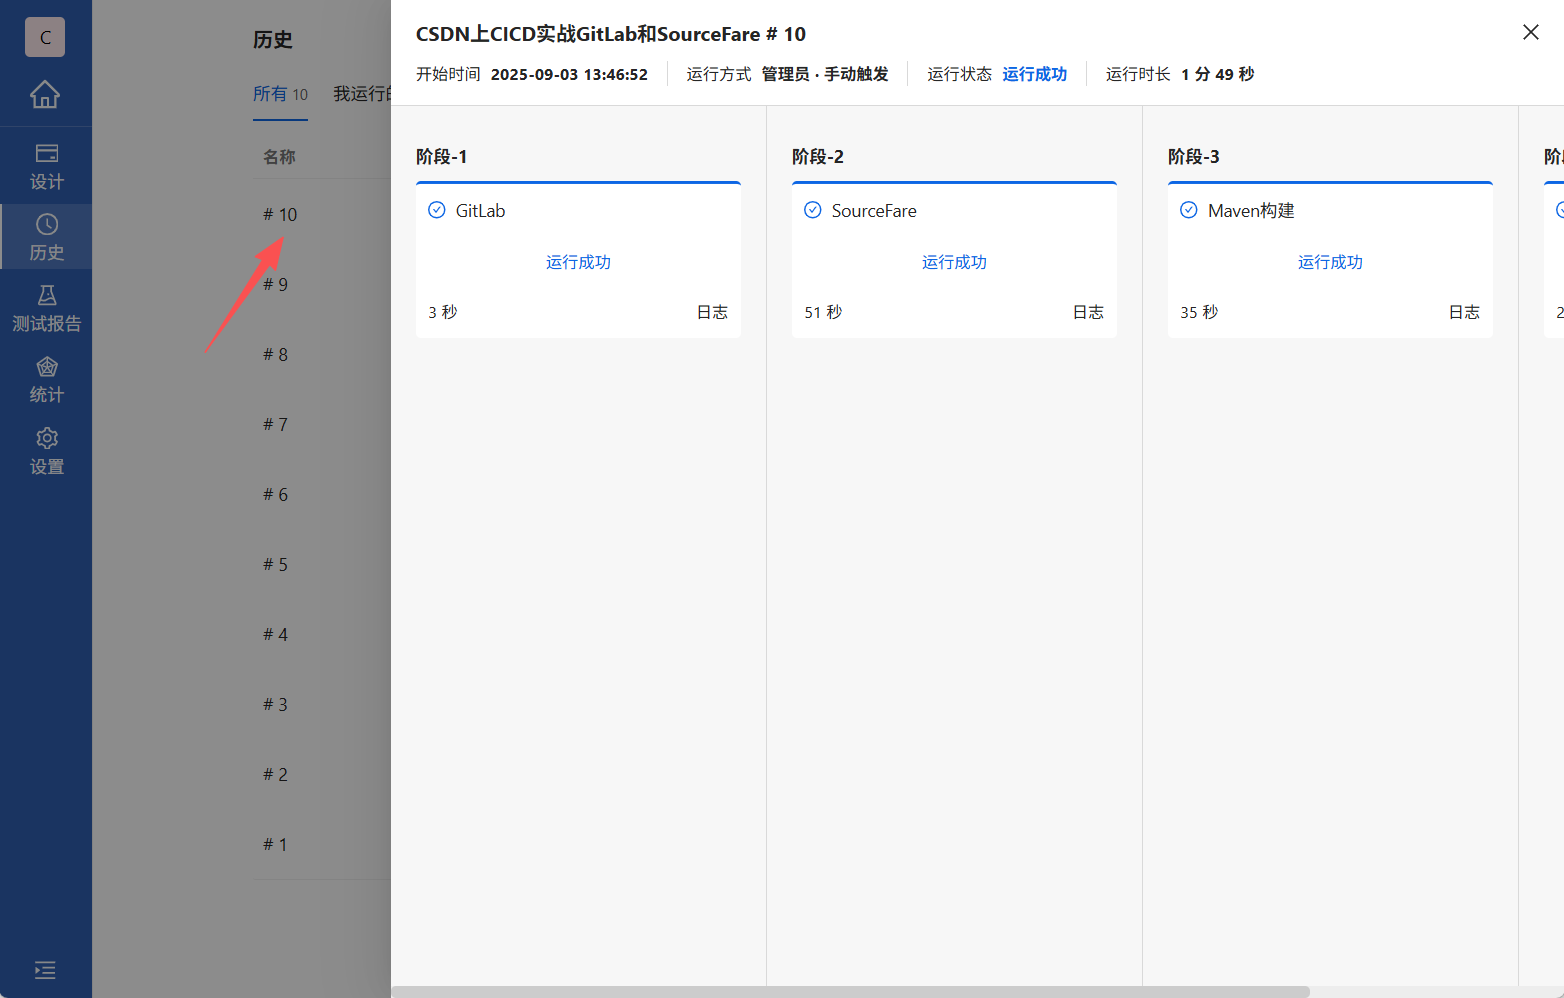Click the GitLab success check icon
The height and width of the screenshot is (998, 1564).
437,210
